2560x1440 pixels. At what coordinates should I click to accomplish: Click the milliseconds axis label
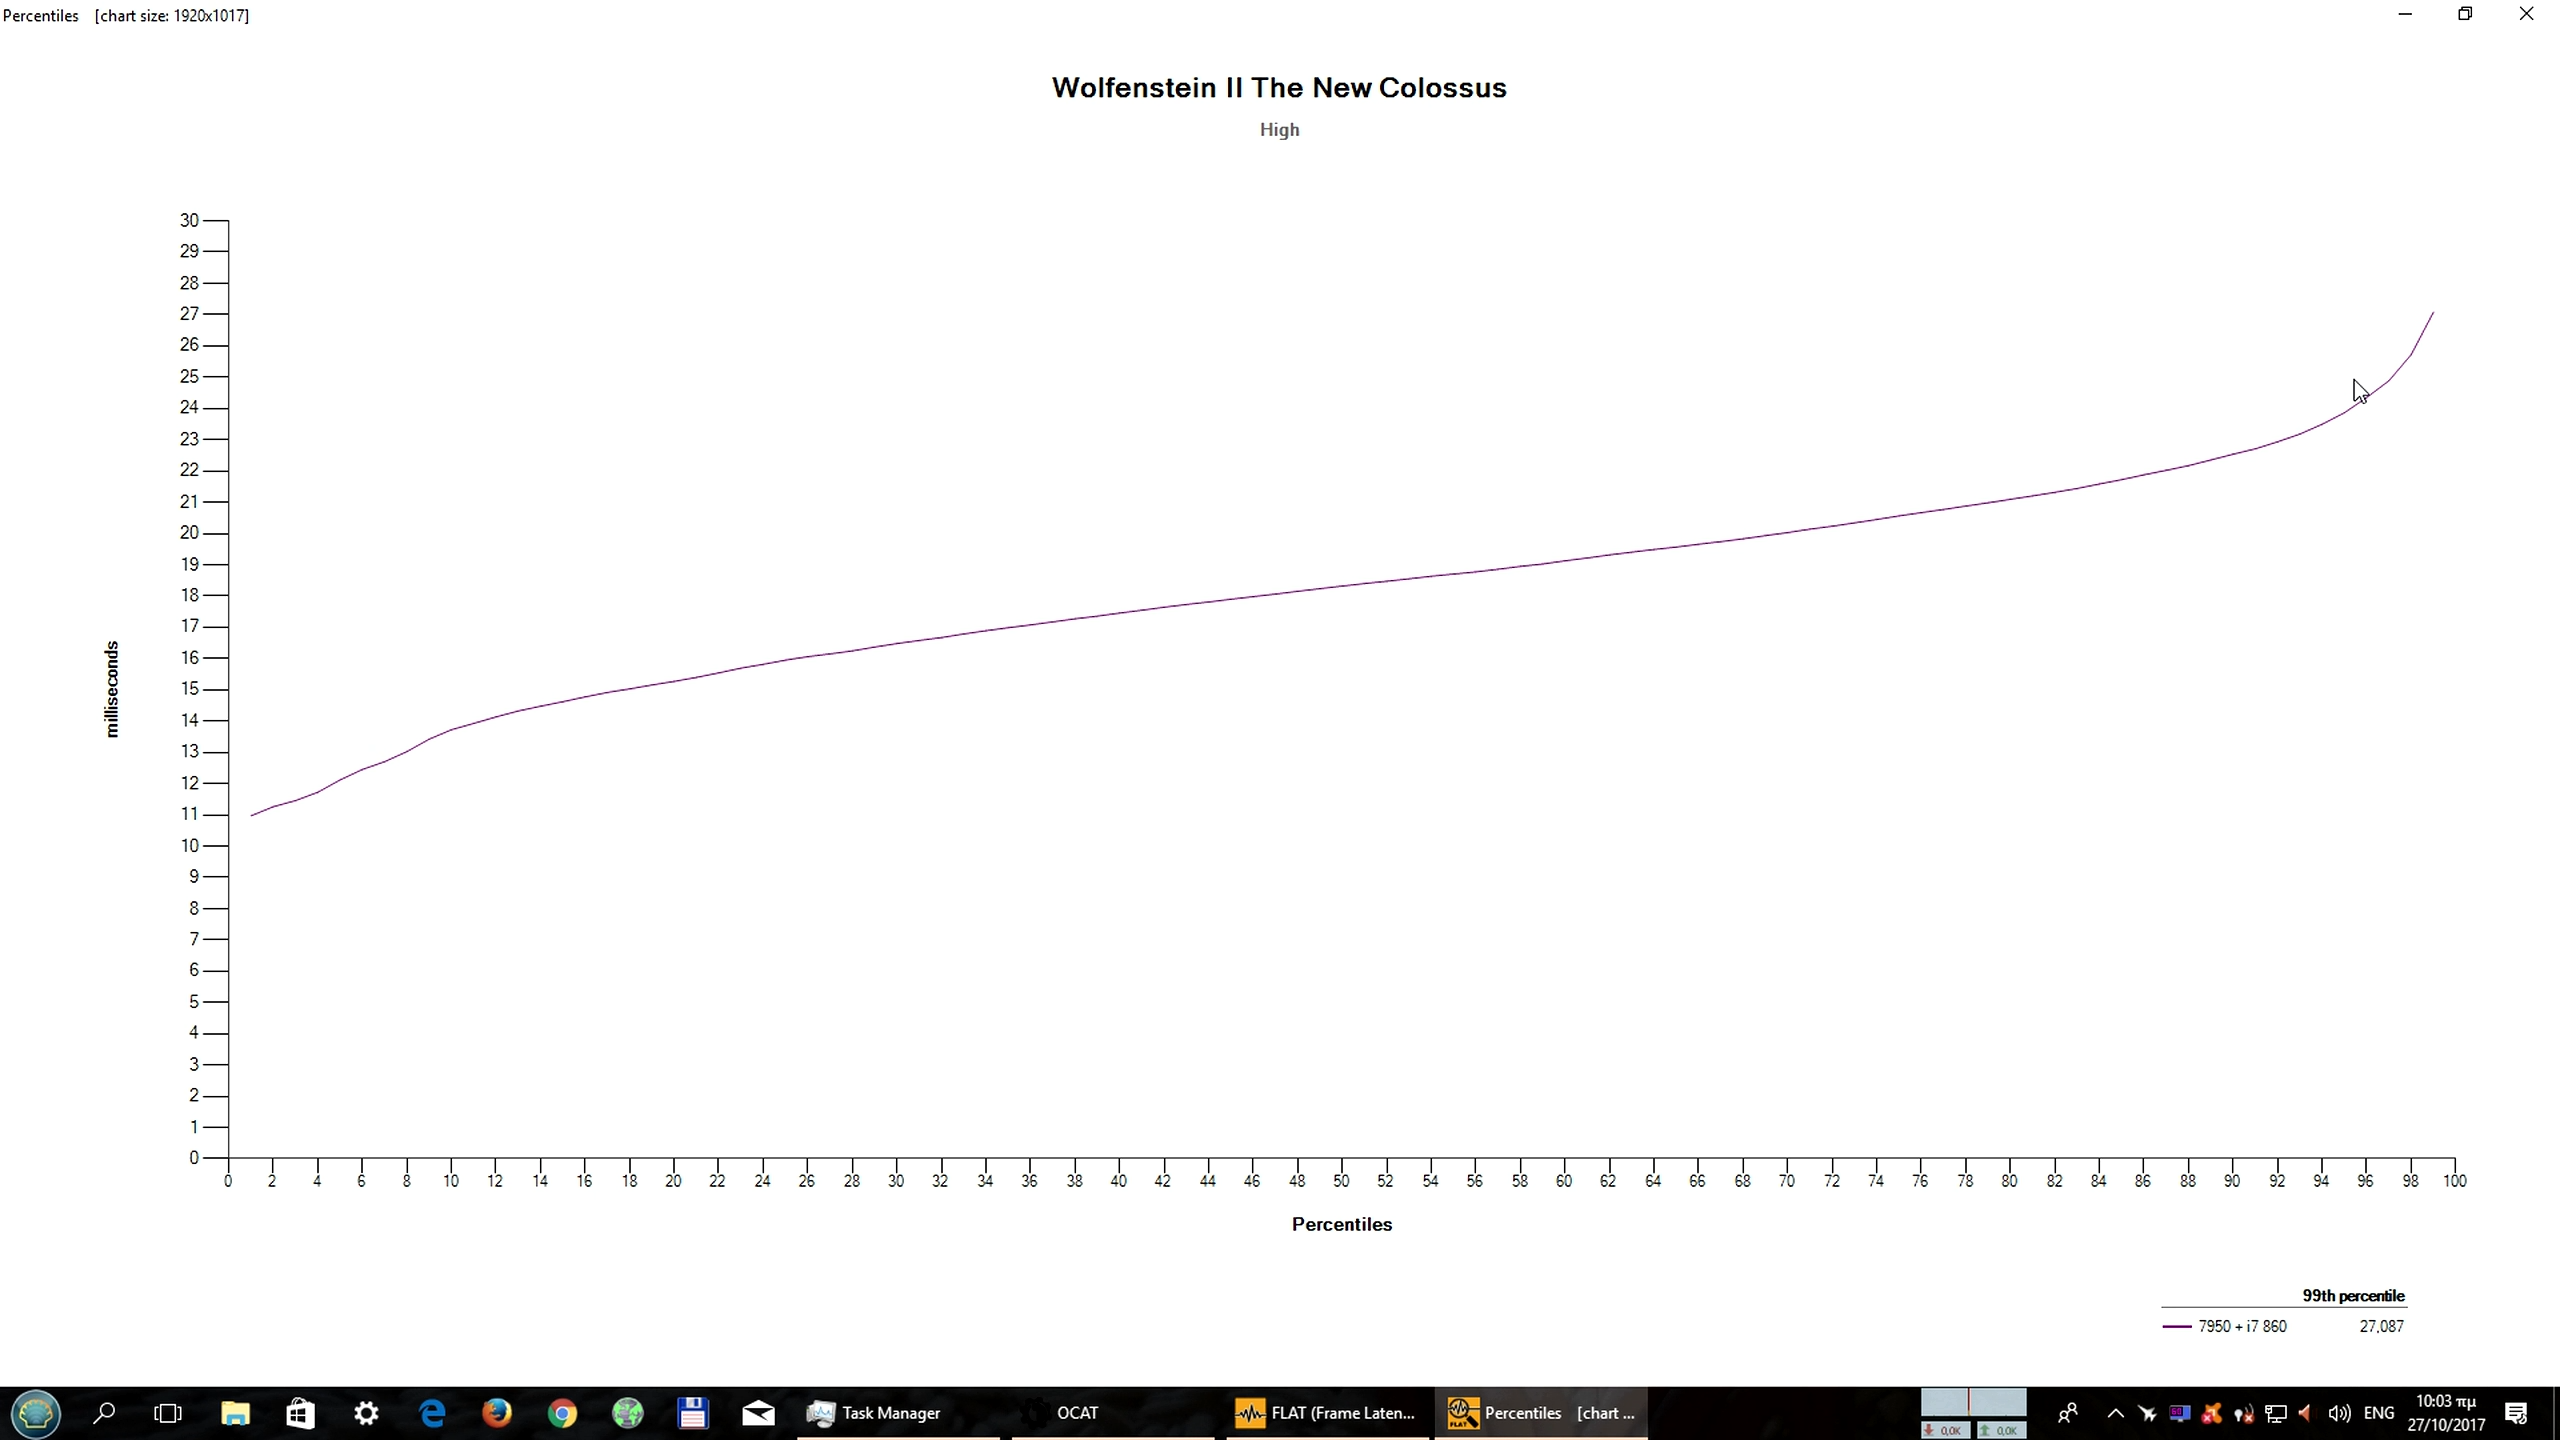point(112,689)
